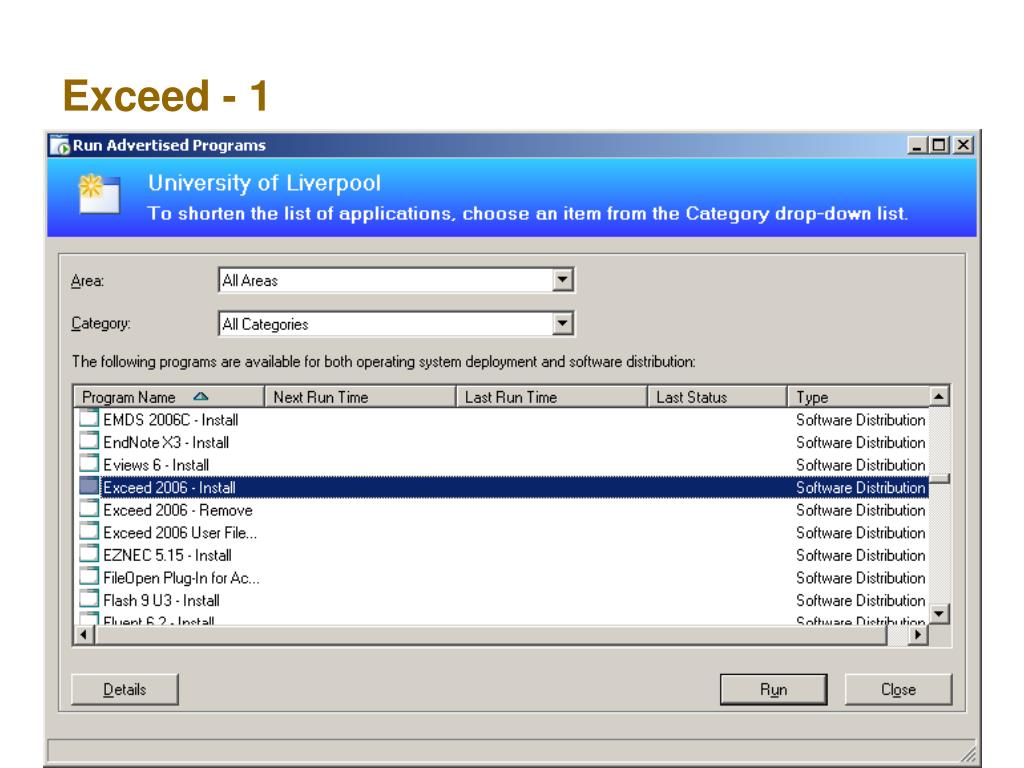The image size is (1024, 768).
Task: Select the Exceed 2006 - Install row
Action: point(502,487)
